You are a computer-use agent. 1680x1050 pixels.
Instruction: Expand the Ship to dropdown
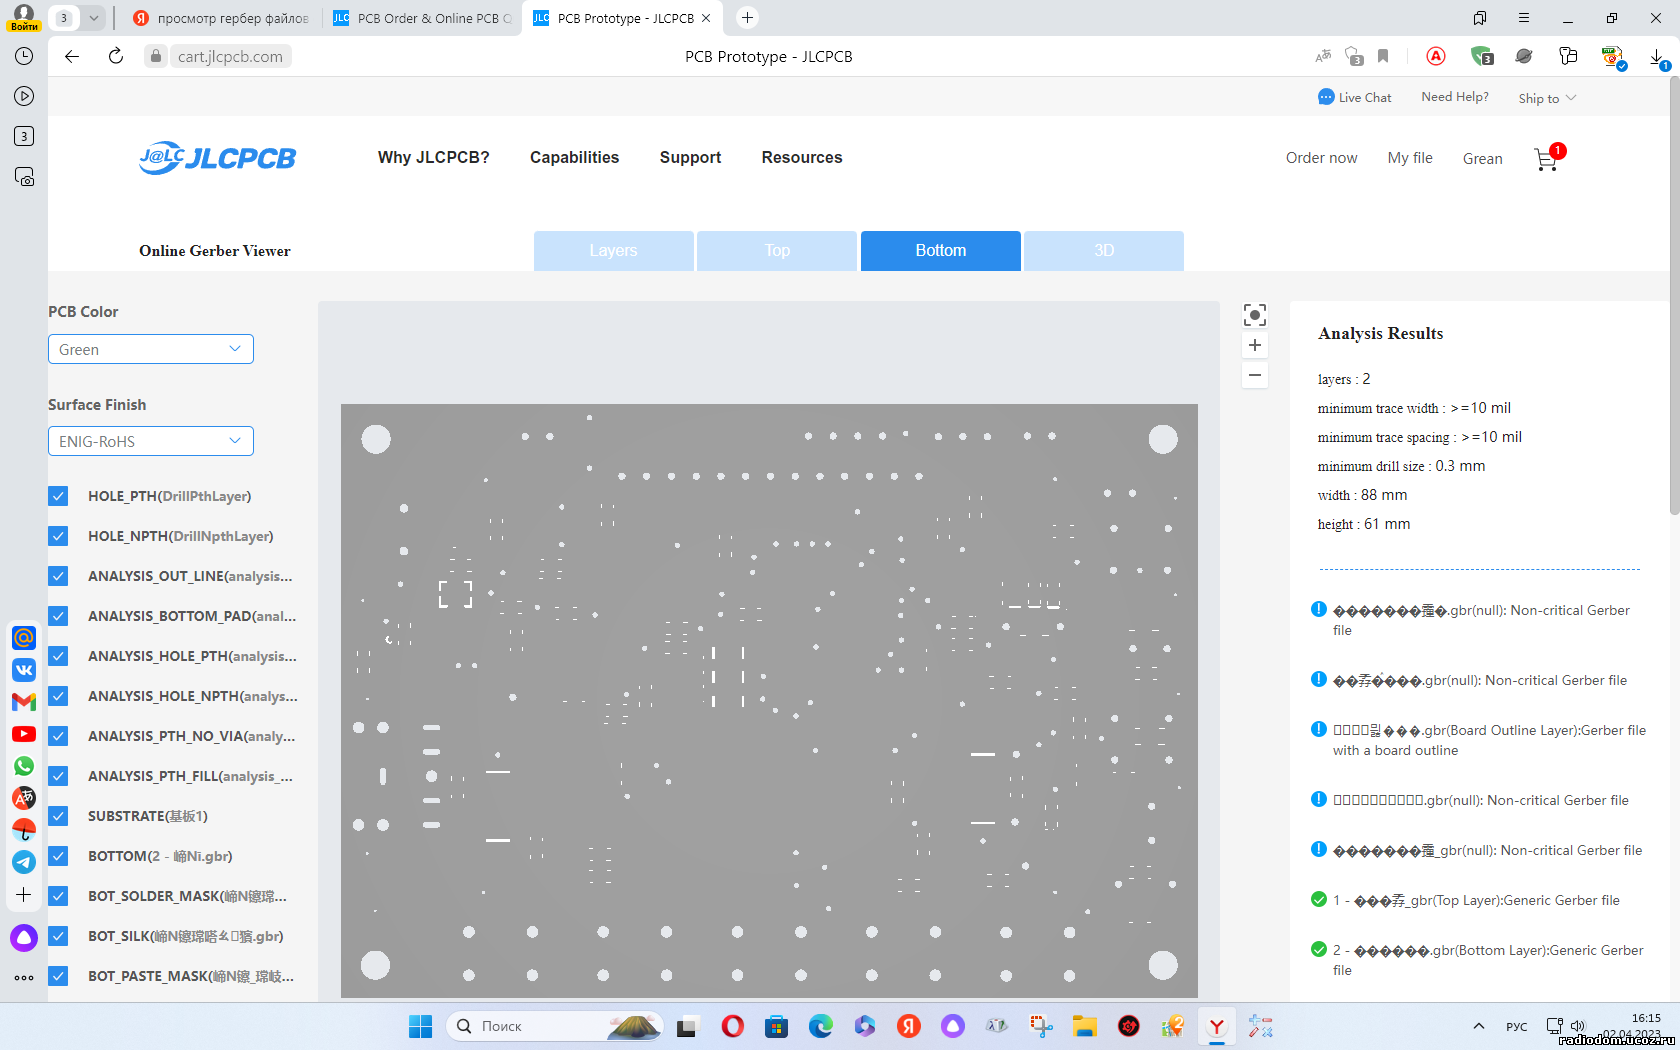point(1547,98)
